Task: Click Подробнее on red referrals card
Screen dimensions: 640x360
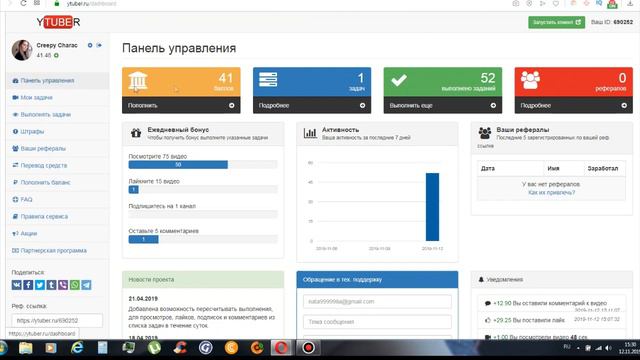Action: click(x=573, y=105)
